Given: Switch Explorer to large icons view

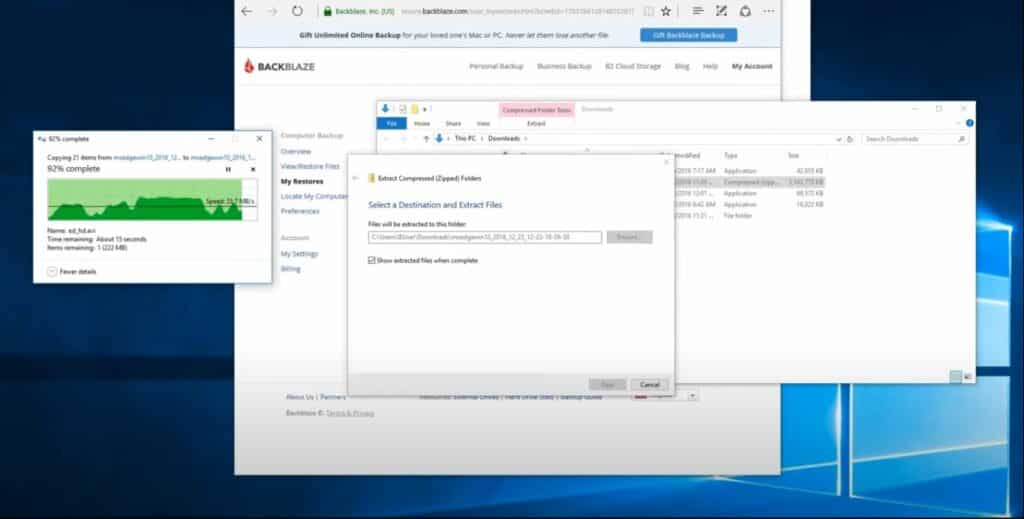Looking at the screenshot, I should (x=967, y=377).
